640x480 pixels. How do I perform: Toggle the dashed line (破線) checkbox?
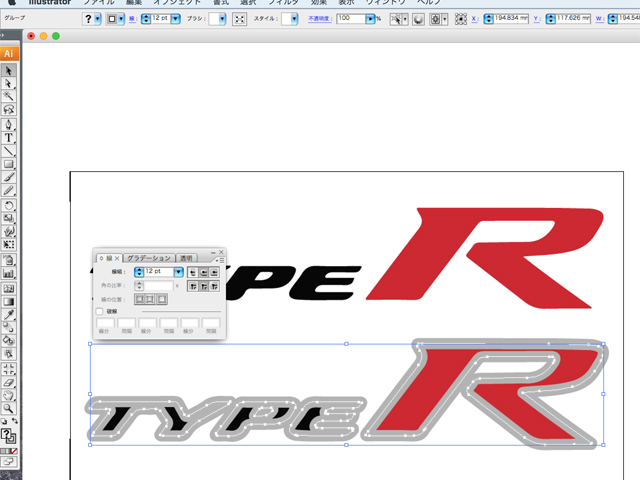point(99,311)
